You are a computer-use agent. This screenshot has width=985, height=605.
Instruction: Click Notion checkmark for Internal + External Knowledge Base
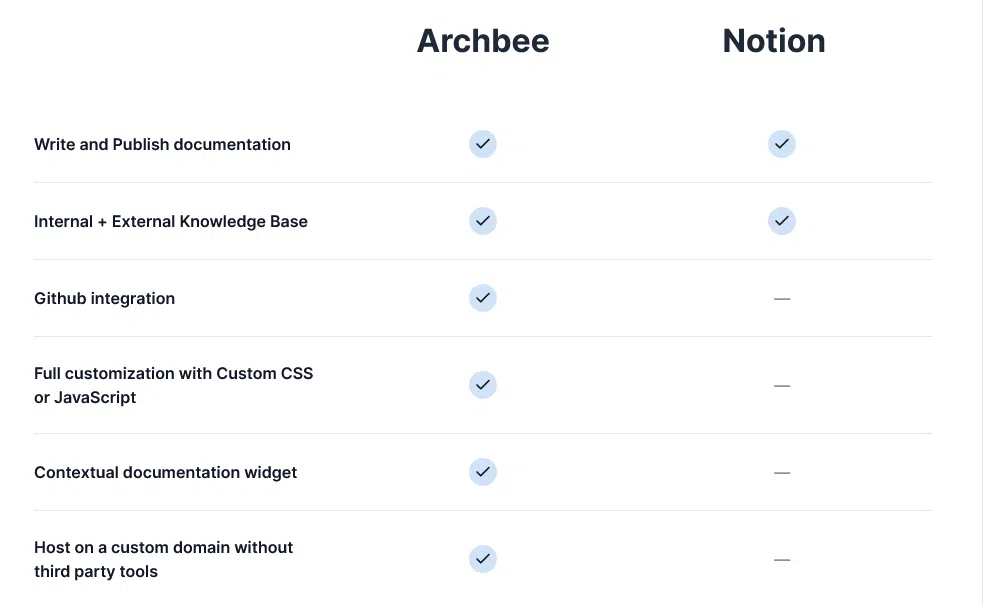click(782, 221)
